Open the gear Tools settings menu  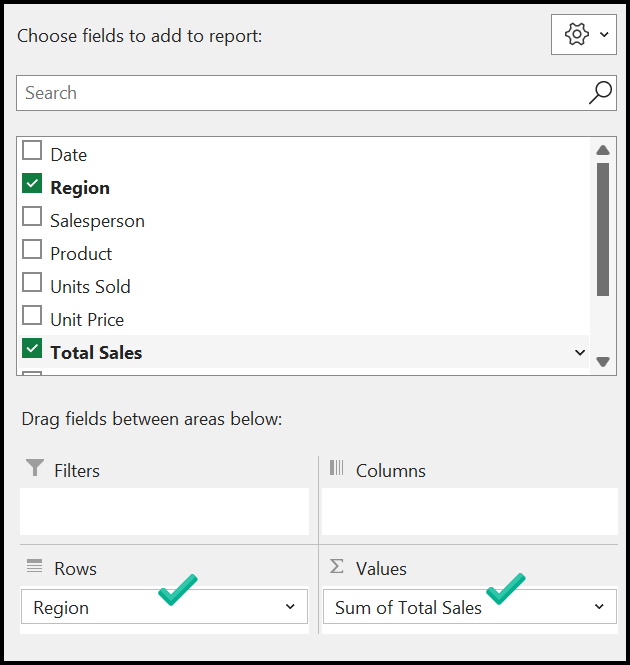tap(584, 35)
